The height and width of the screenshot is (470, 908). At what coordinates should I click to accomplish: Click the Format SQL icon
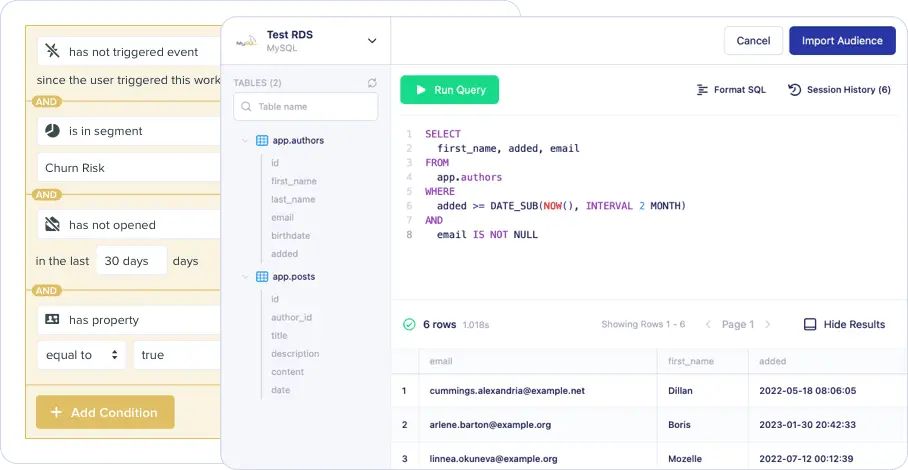coord(702,90)
